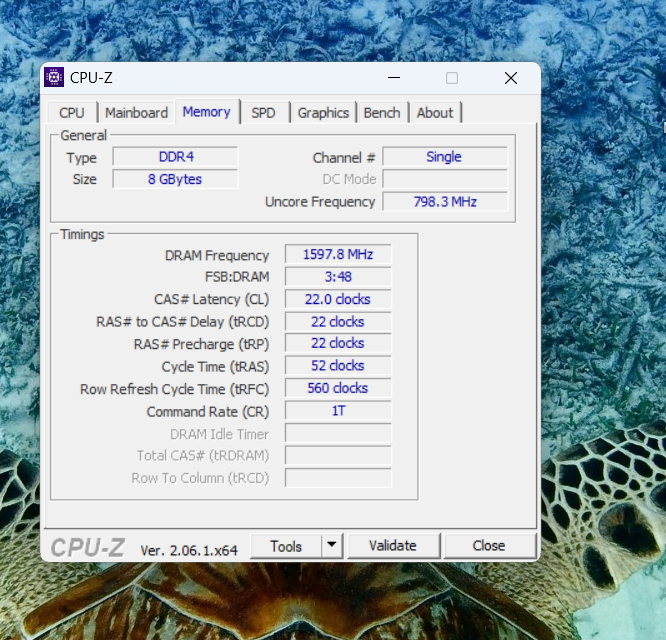Image resolution: width=666 pixels, height=640 pixels.
Task: Switch to the CPU tab
Action: pos(72,113)
